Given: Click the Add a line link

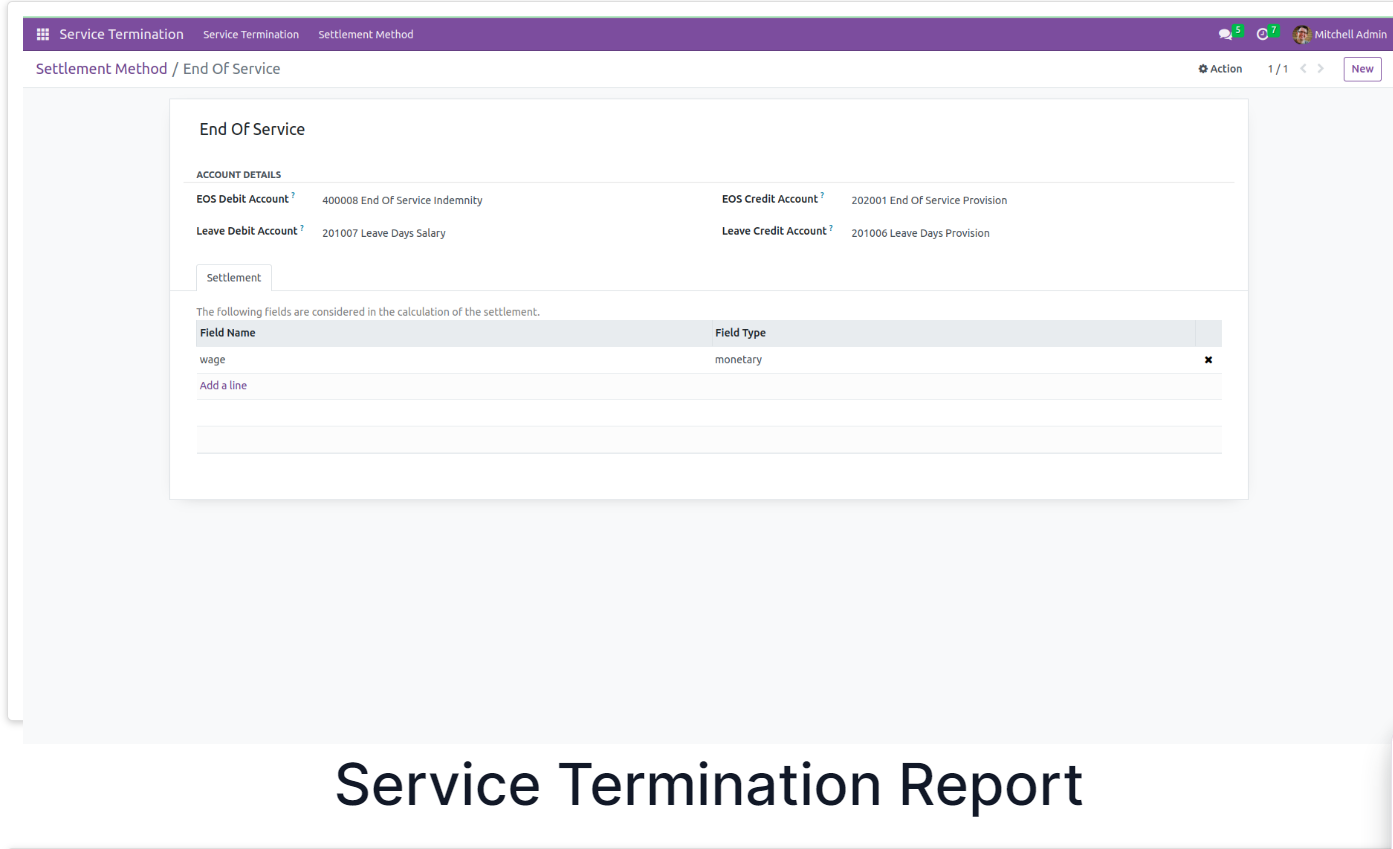Looking at the screenshot, I should pos(223,385).
